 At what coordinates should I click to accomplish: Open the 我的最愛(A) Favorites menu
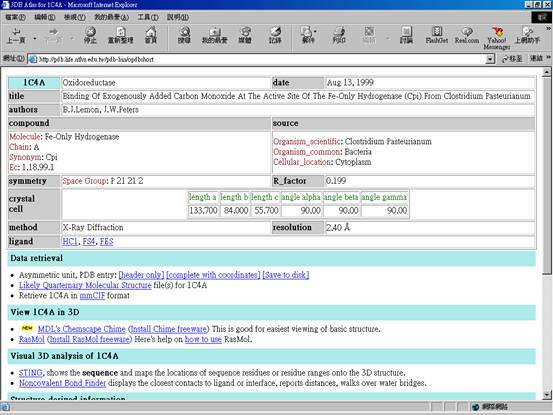click(x=111, y=17)
